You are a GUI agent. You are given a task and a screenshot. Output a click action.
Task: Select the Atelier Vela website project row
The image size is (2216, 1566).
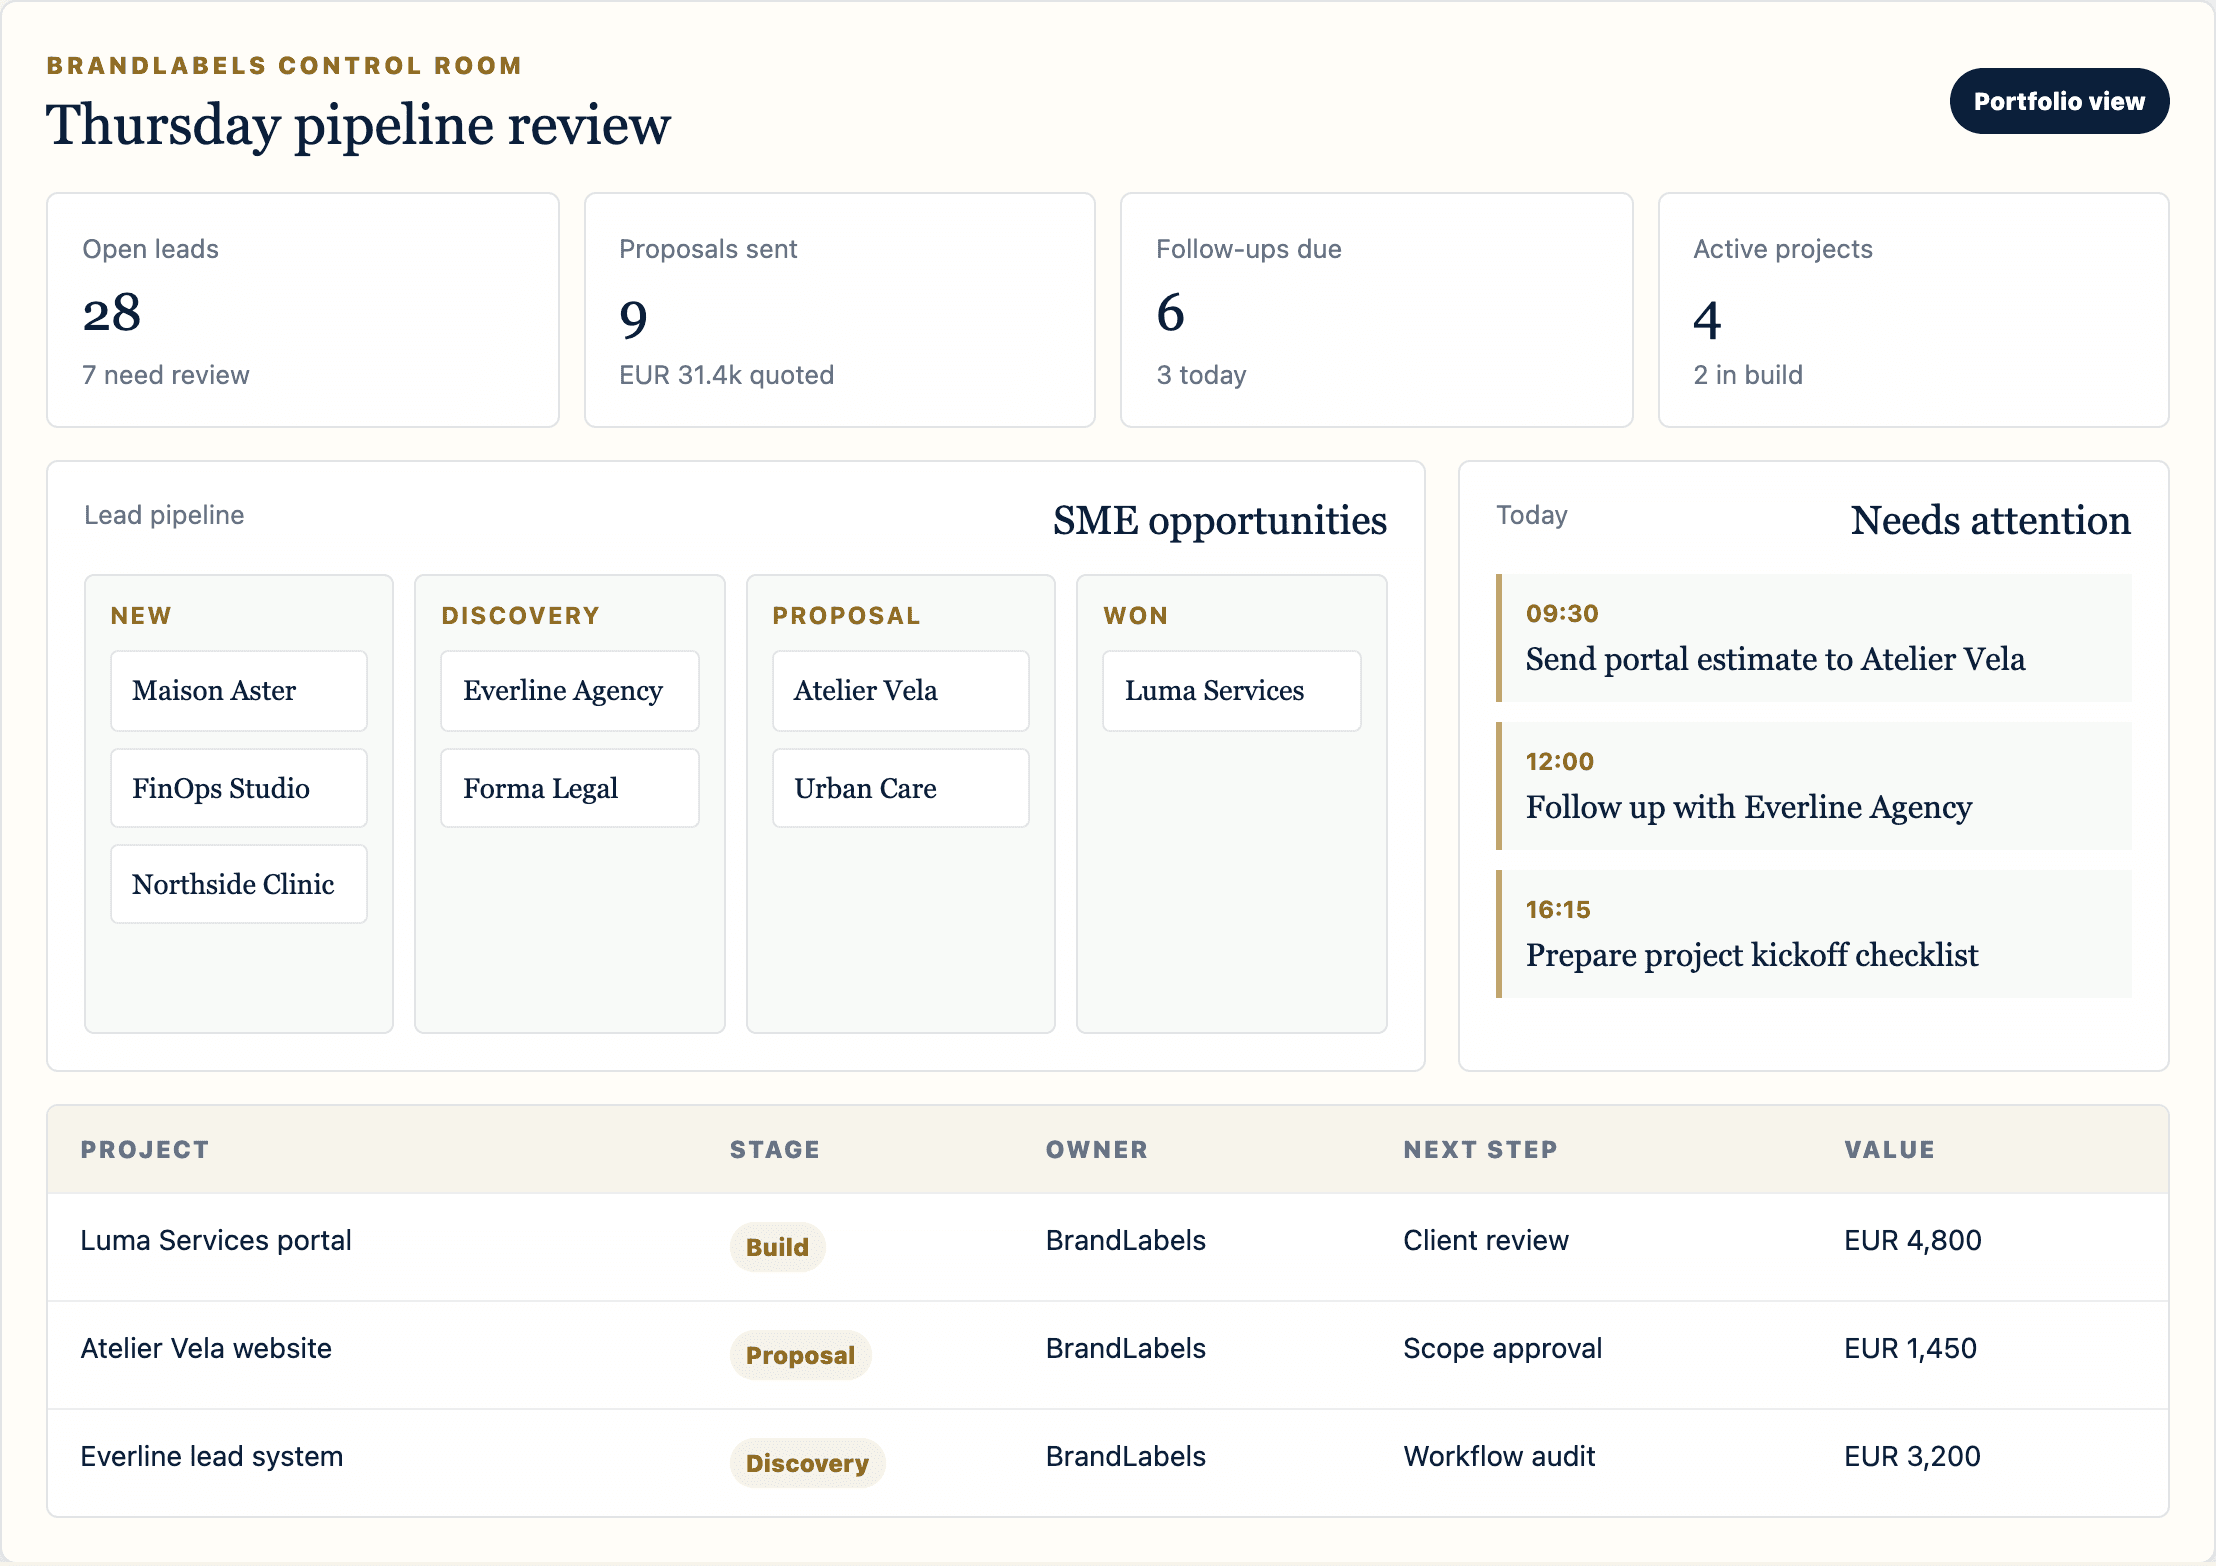coord(1108,1355)
